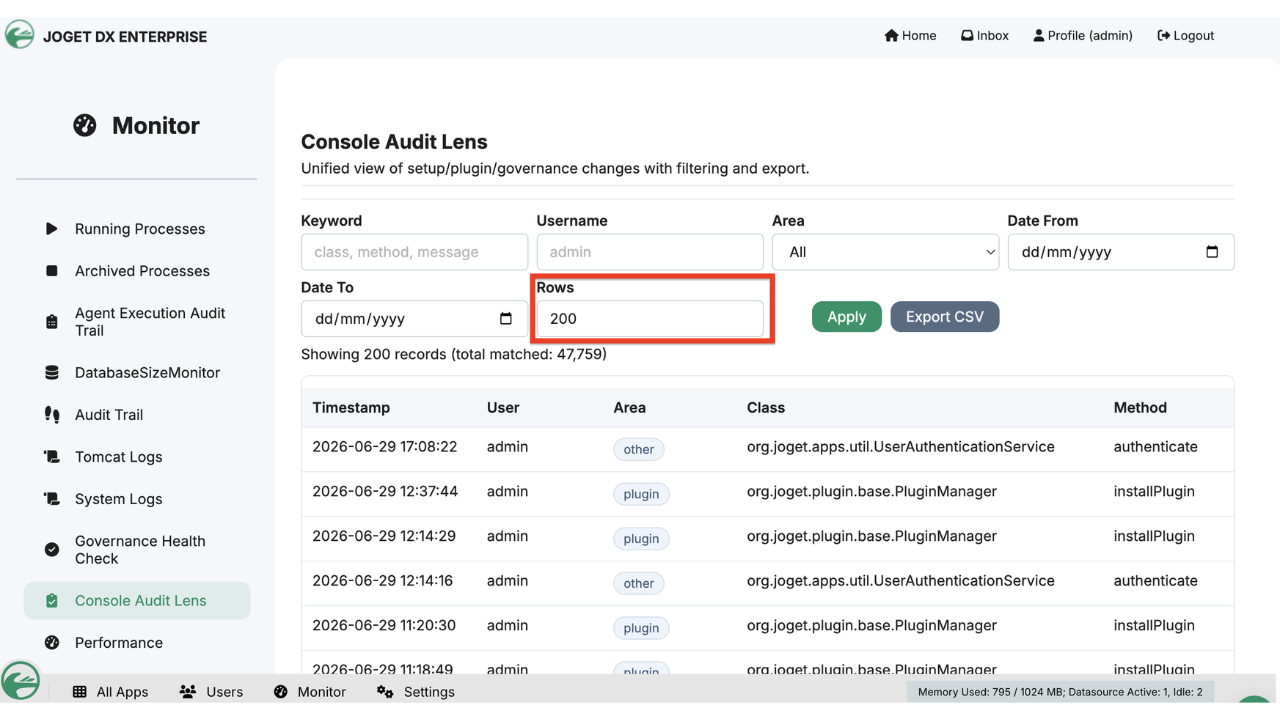Click the Joget DX logo icon
This screenshot has height=720, width=1280.
(20, 35)
